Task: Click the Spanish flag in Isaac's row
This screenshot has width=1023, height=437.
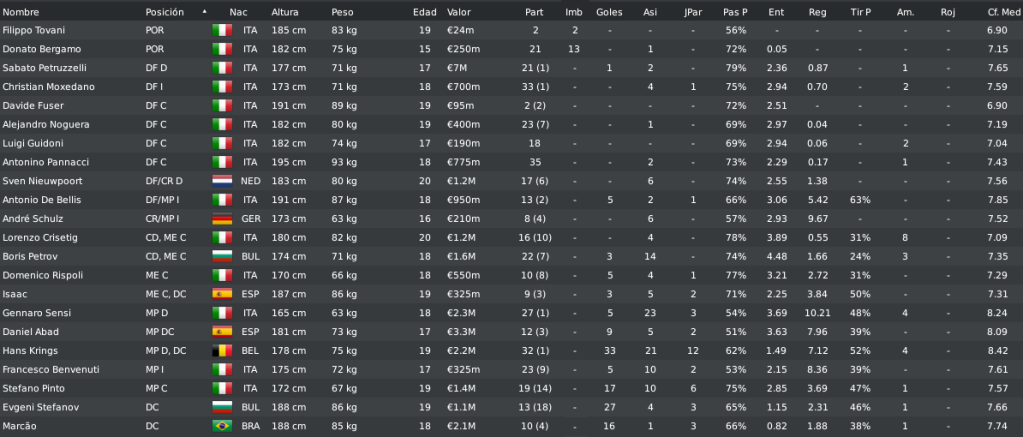Action: (x=222, y=294)
